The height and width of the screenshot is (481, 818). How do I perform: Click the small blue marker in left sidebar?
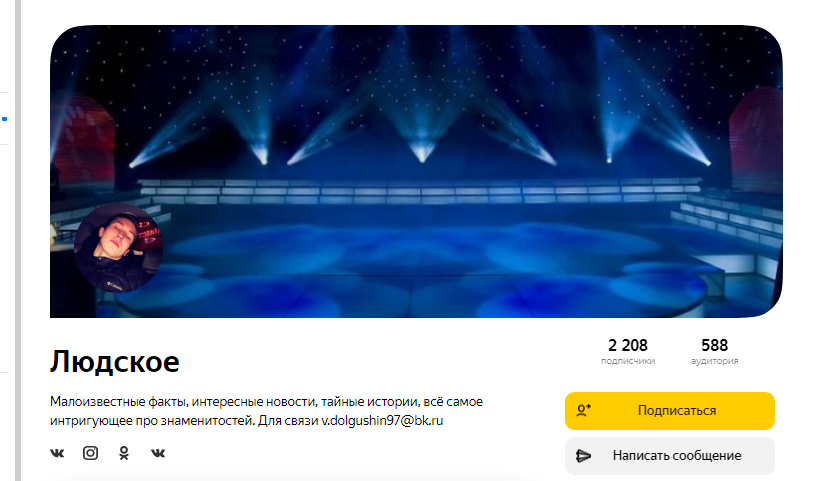click(x=4, y=119)
